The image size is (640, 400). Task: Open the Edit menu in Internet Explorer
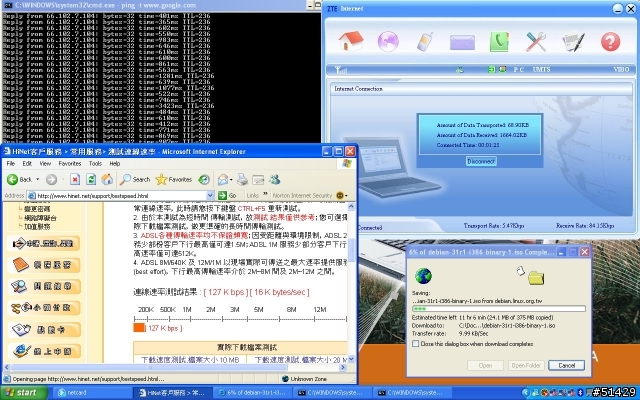27,164
